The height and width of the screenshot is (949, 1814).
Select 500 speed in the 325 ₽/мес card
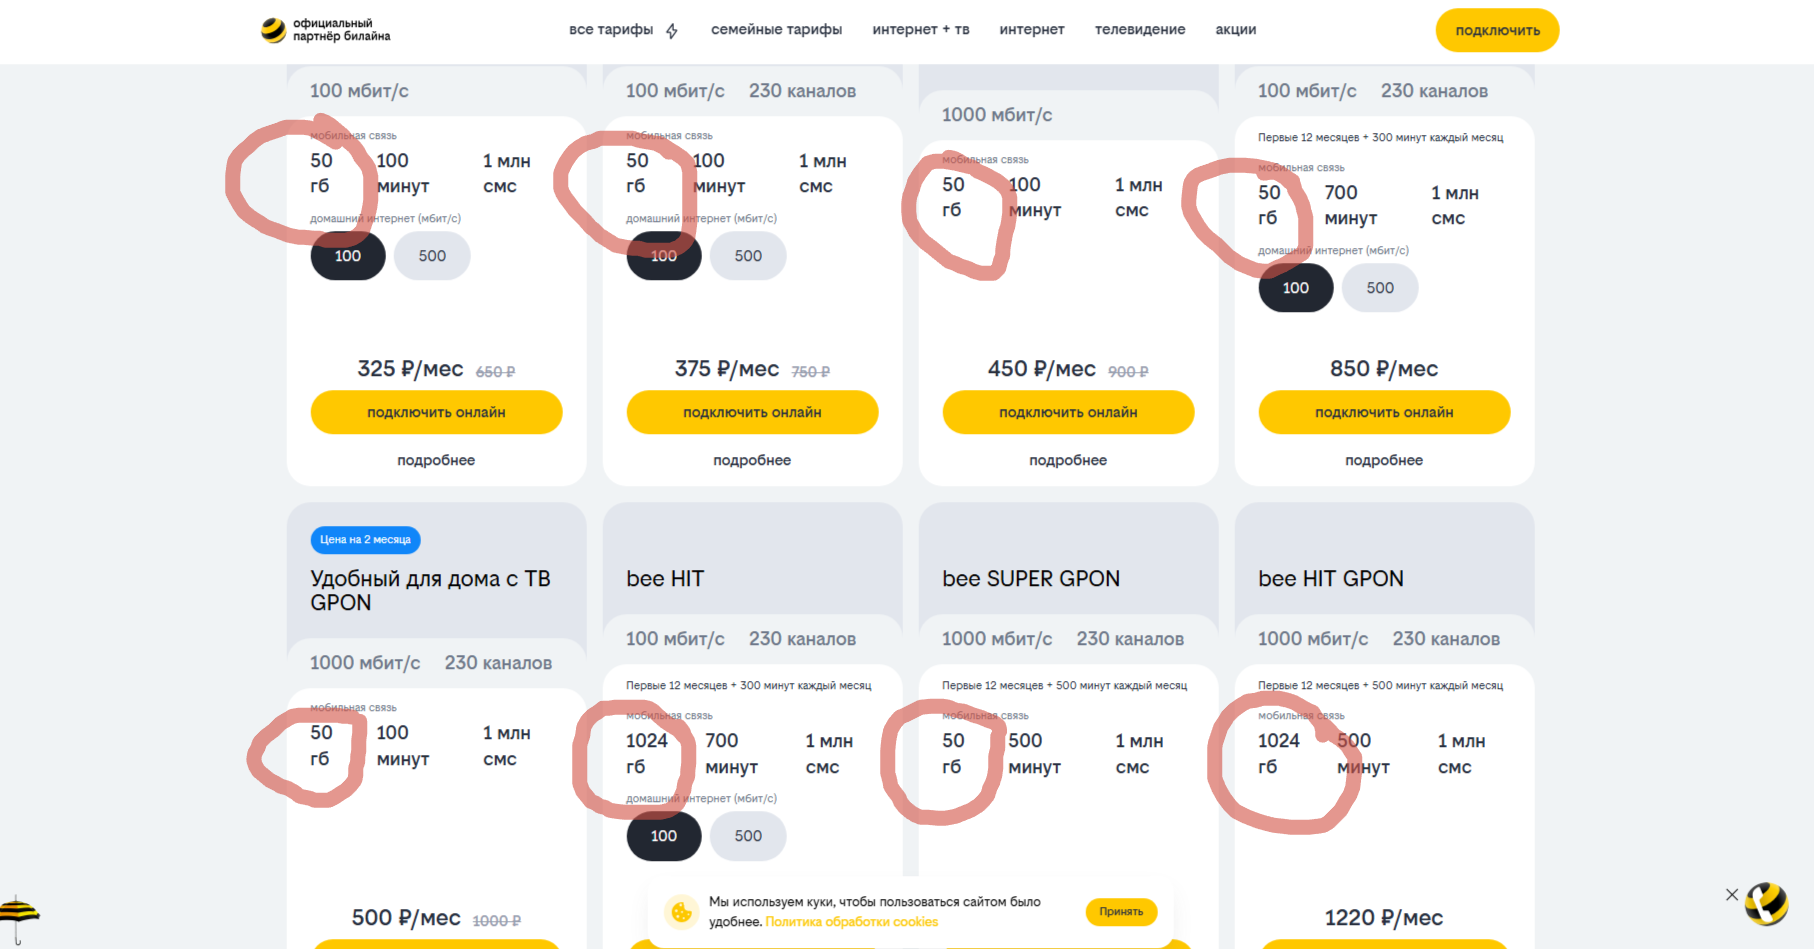[x=432, y=256]
